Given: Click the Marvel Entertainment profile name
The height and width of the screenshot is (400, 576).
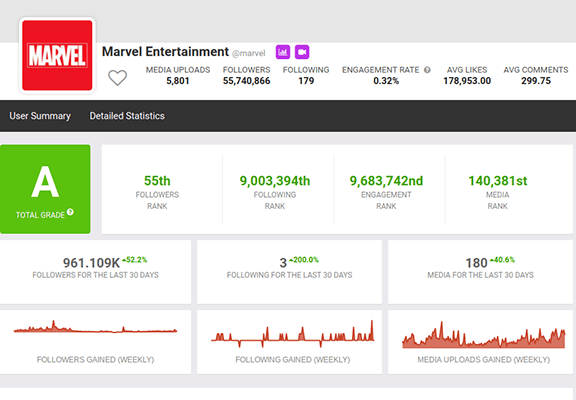Looking at the screenshot, I should [x=165, y=52].
